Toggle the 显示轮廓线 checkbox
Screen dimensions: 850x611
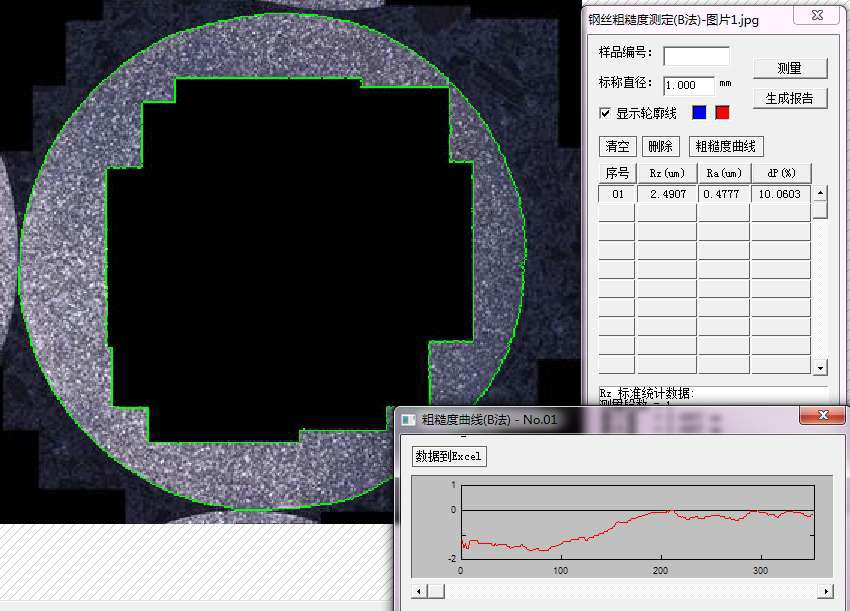[605, 113]
